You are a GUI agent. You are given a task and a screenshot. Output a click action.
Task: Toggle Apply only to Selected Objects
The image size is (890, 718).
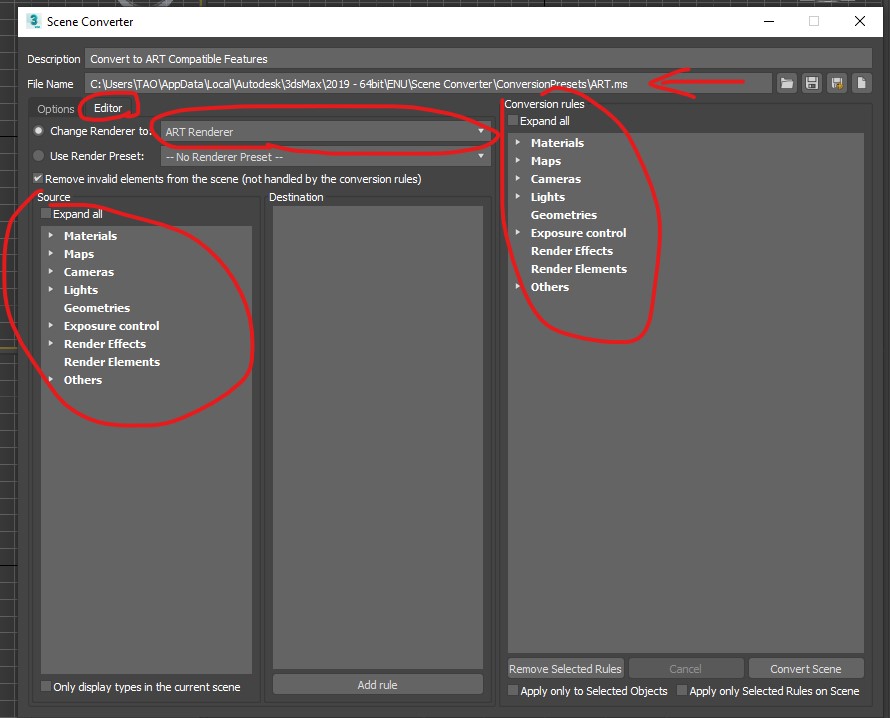click(x=513, y=691)
